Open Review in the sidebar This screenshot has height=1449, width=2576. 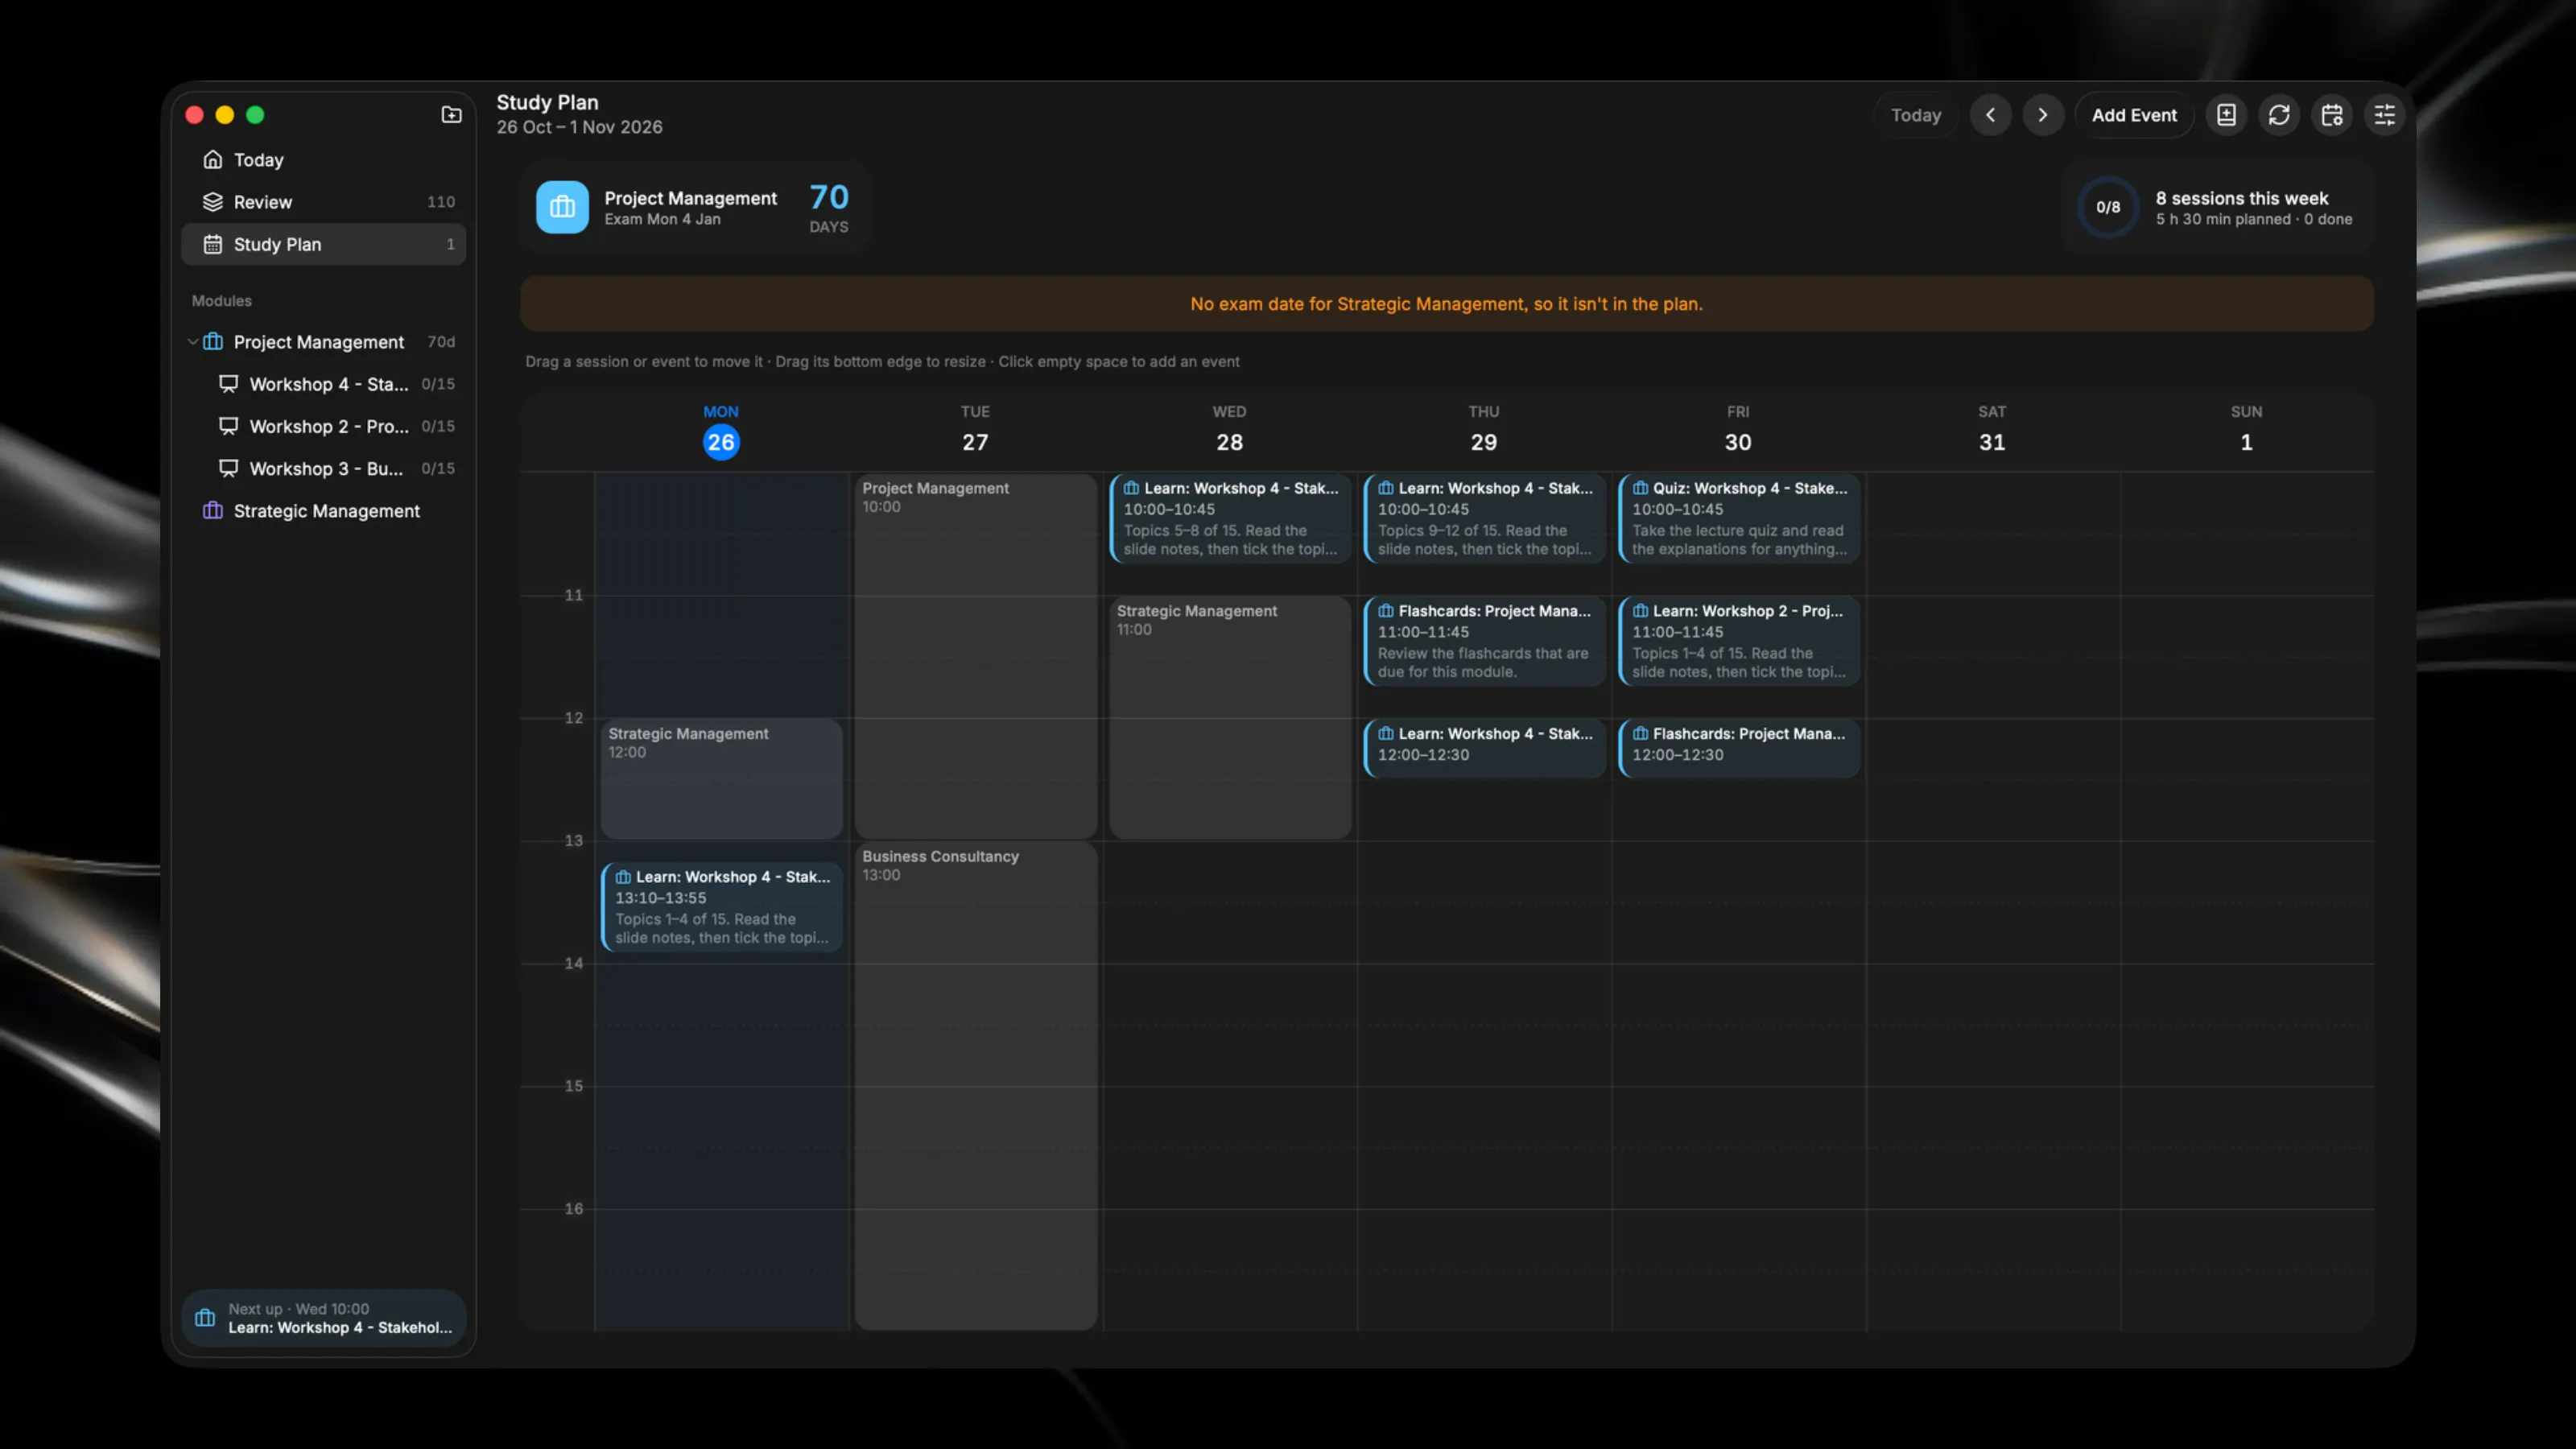(323, 202)
